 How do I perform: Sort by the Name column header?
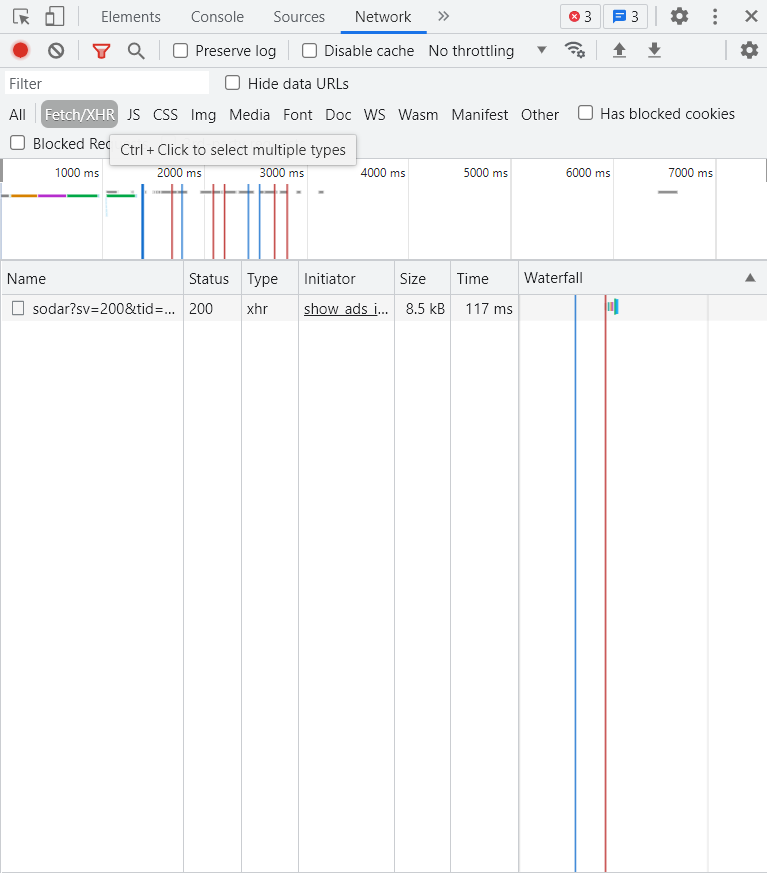tap(92, 278)
